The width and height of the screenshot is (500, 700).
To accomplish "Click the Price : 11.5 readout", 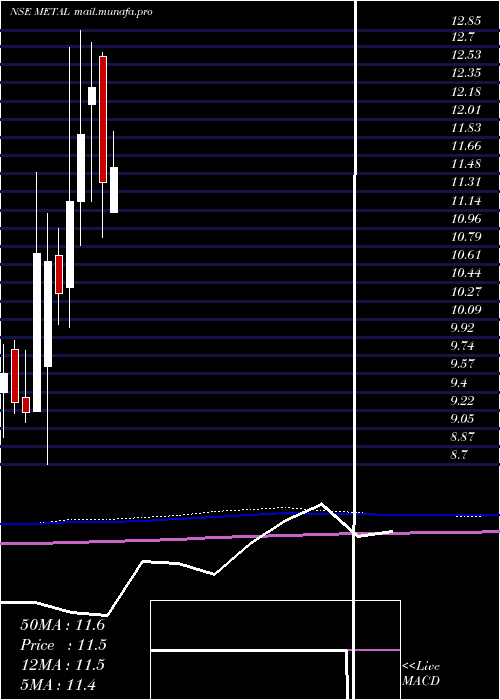I will (x=62, y=645).
